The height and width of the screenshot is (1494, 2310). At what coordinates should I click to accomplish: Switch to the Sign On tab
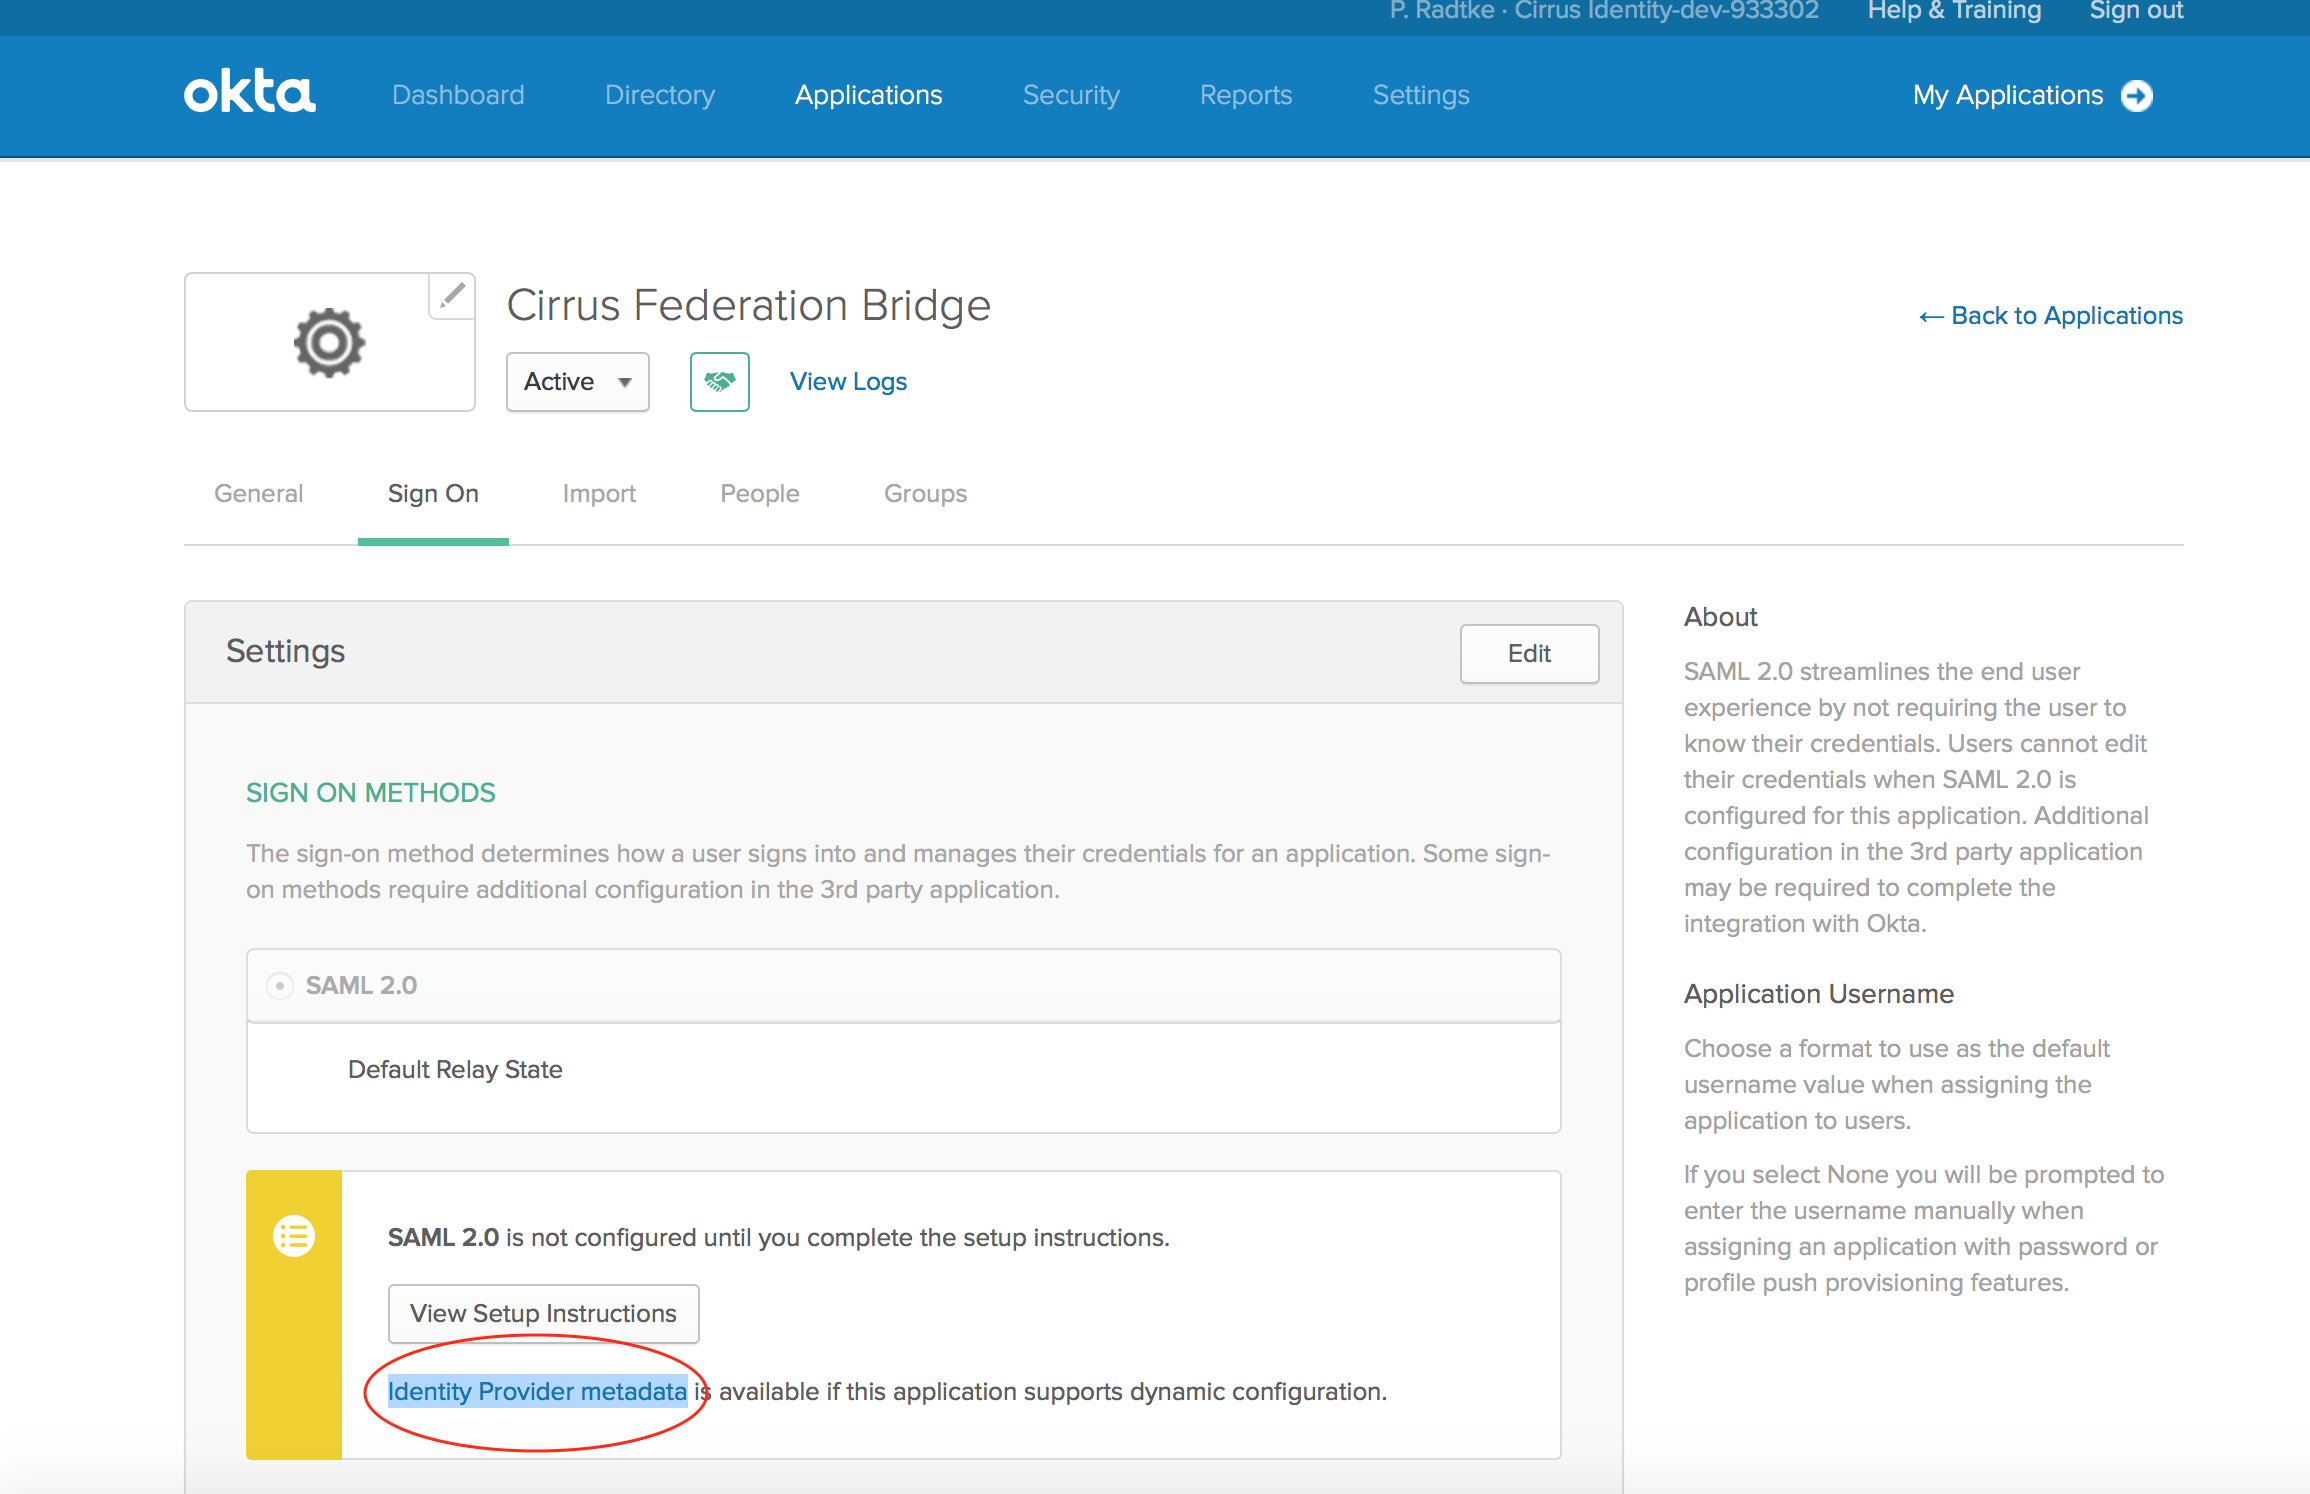click(x=433, y=494)
